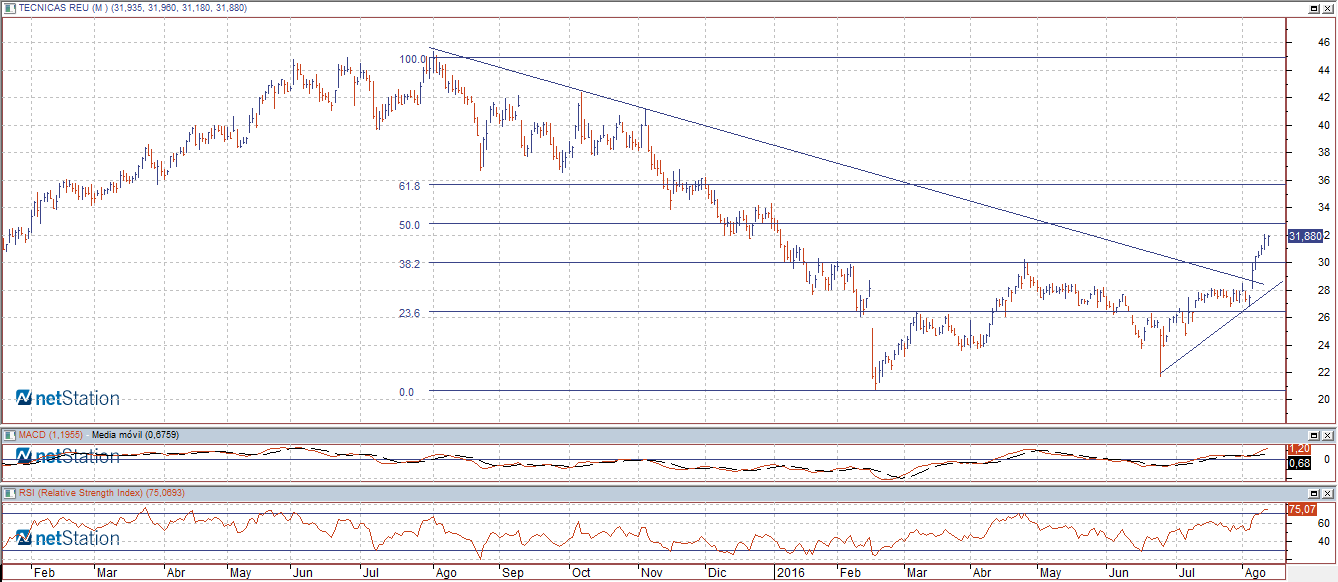Screen dimensions: 1338x582
Task: Maximize the TECNICAS REU price panel
Action: 1314,8
